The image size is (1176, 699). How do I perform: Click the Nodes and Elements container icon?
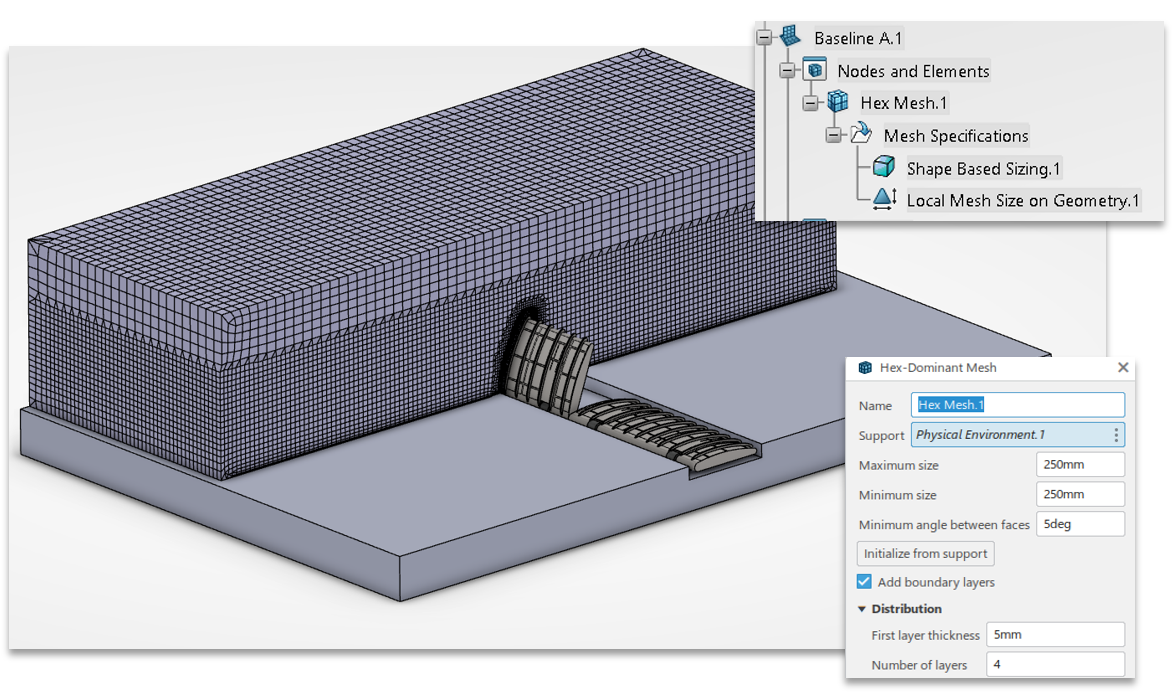[815, 70]
